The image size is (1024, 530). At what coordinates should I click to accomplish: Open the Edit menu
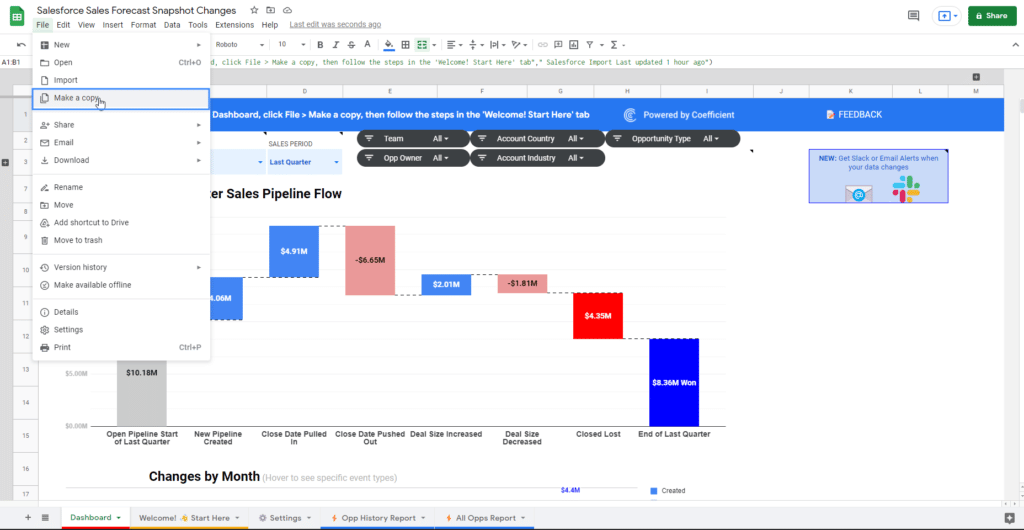coord(63,25)
